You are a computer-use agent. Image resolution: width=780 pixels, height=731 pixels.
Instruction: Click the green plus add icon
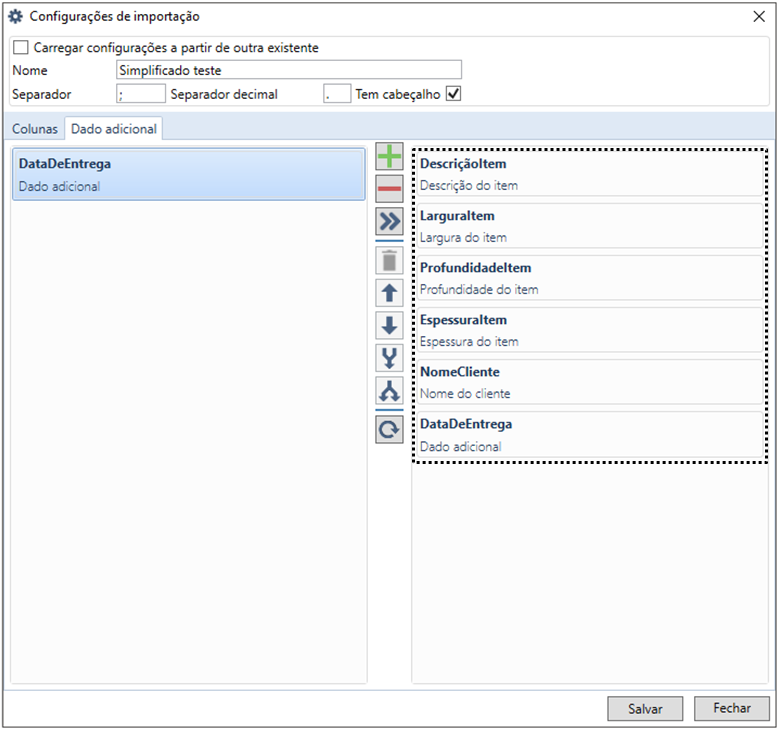[390, 157]
